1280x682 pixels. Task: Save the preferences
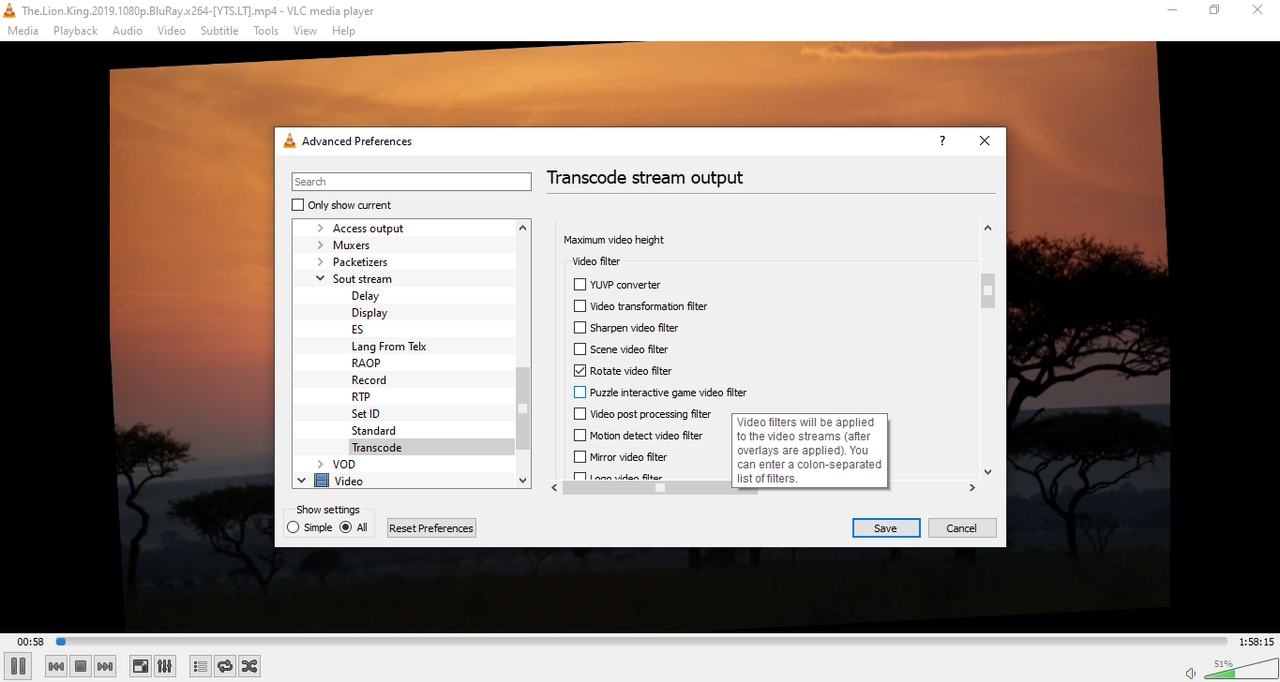click(886, 528)
